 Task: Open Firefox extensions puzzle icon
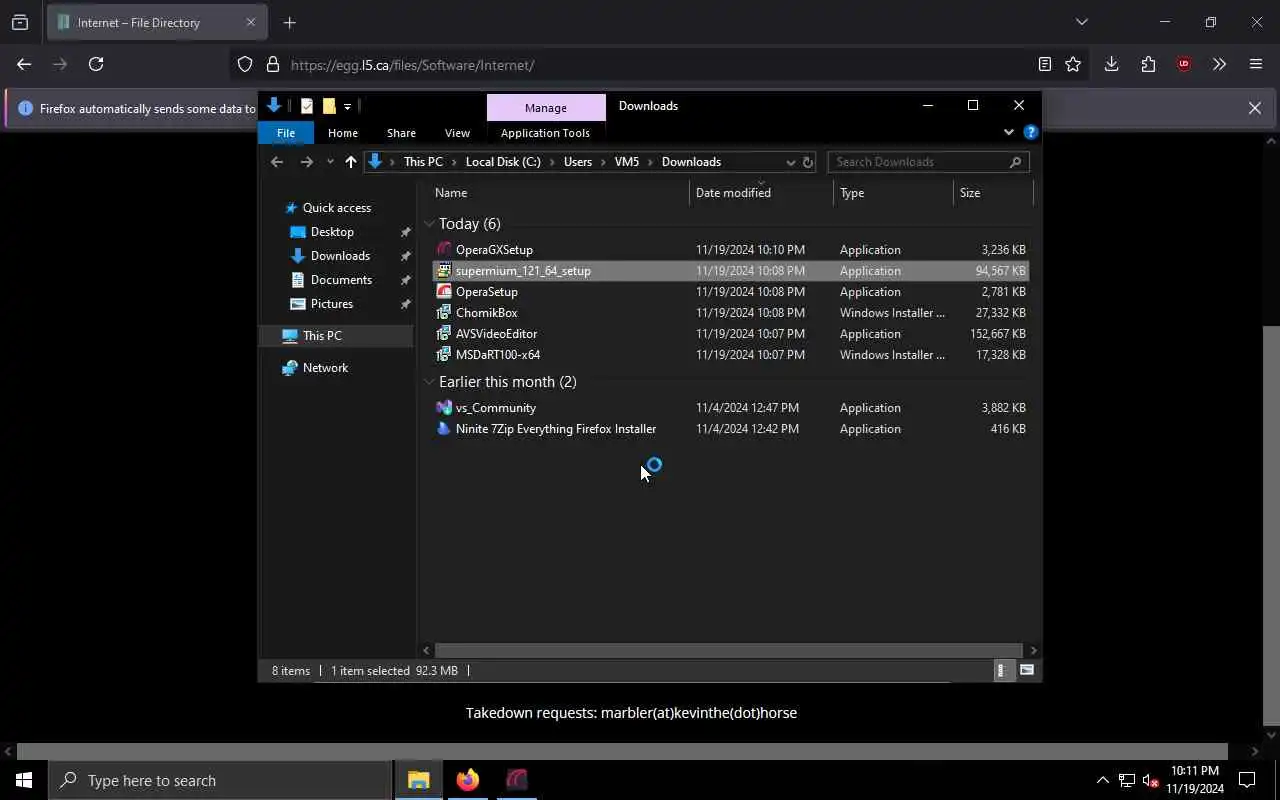pos(1148,64)
